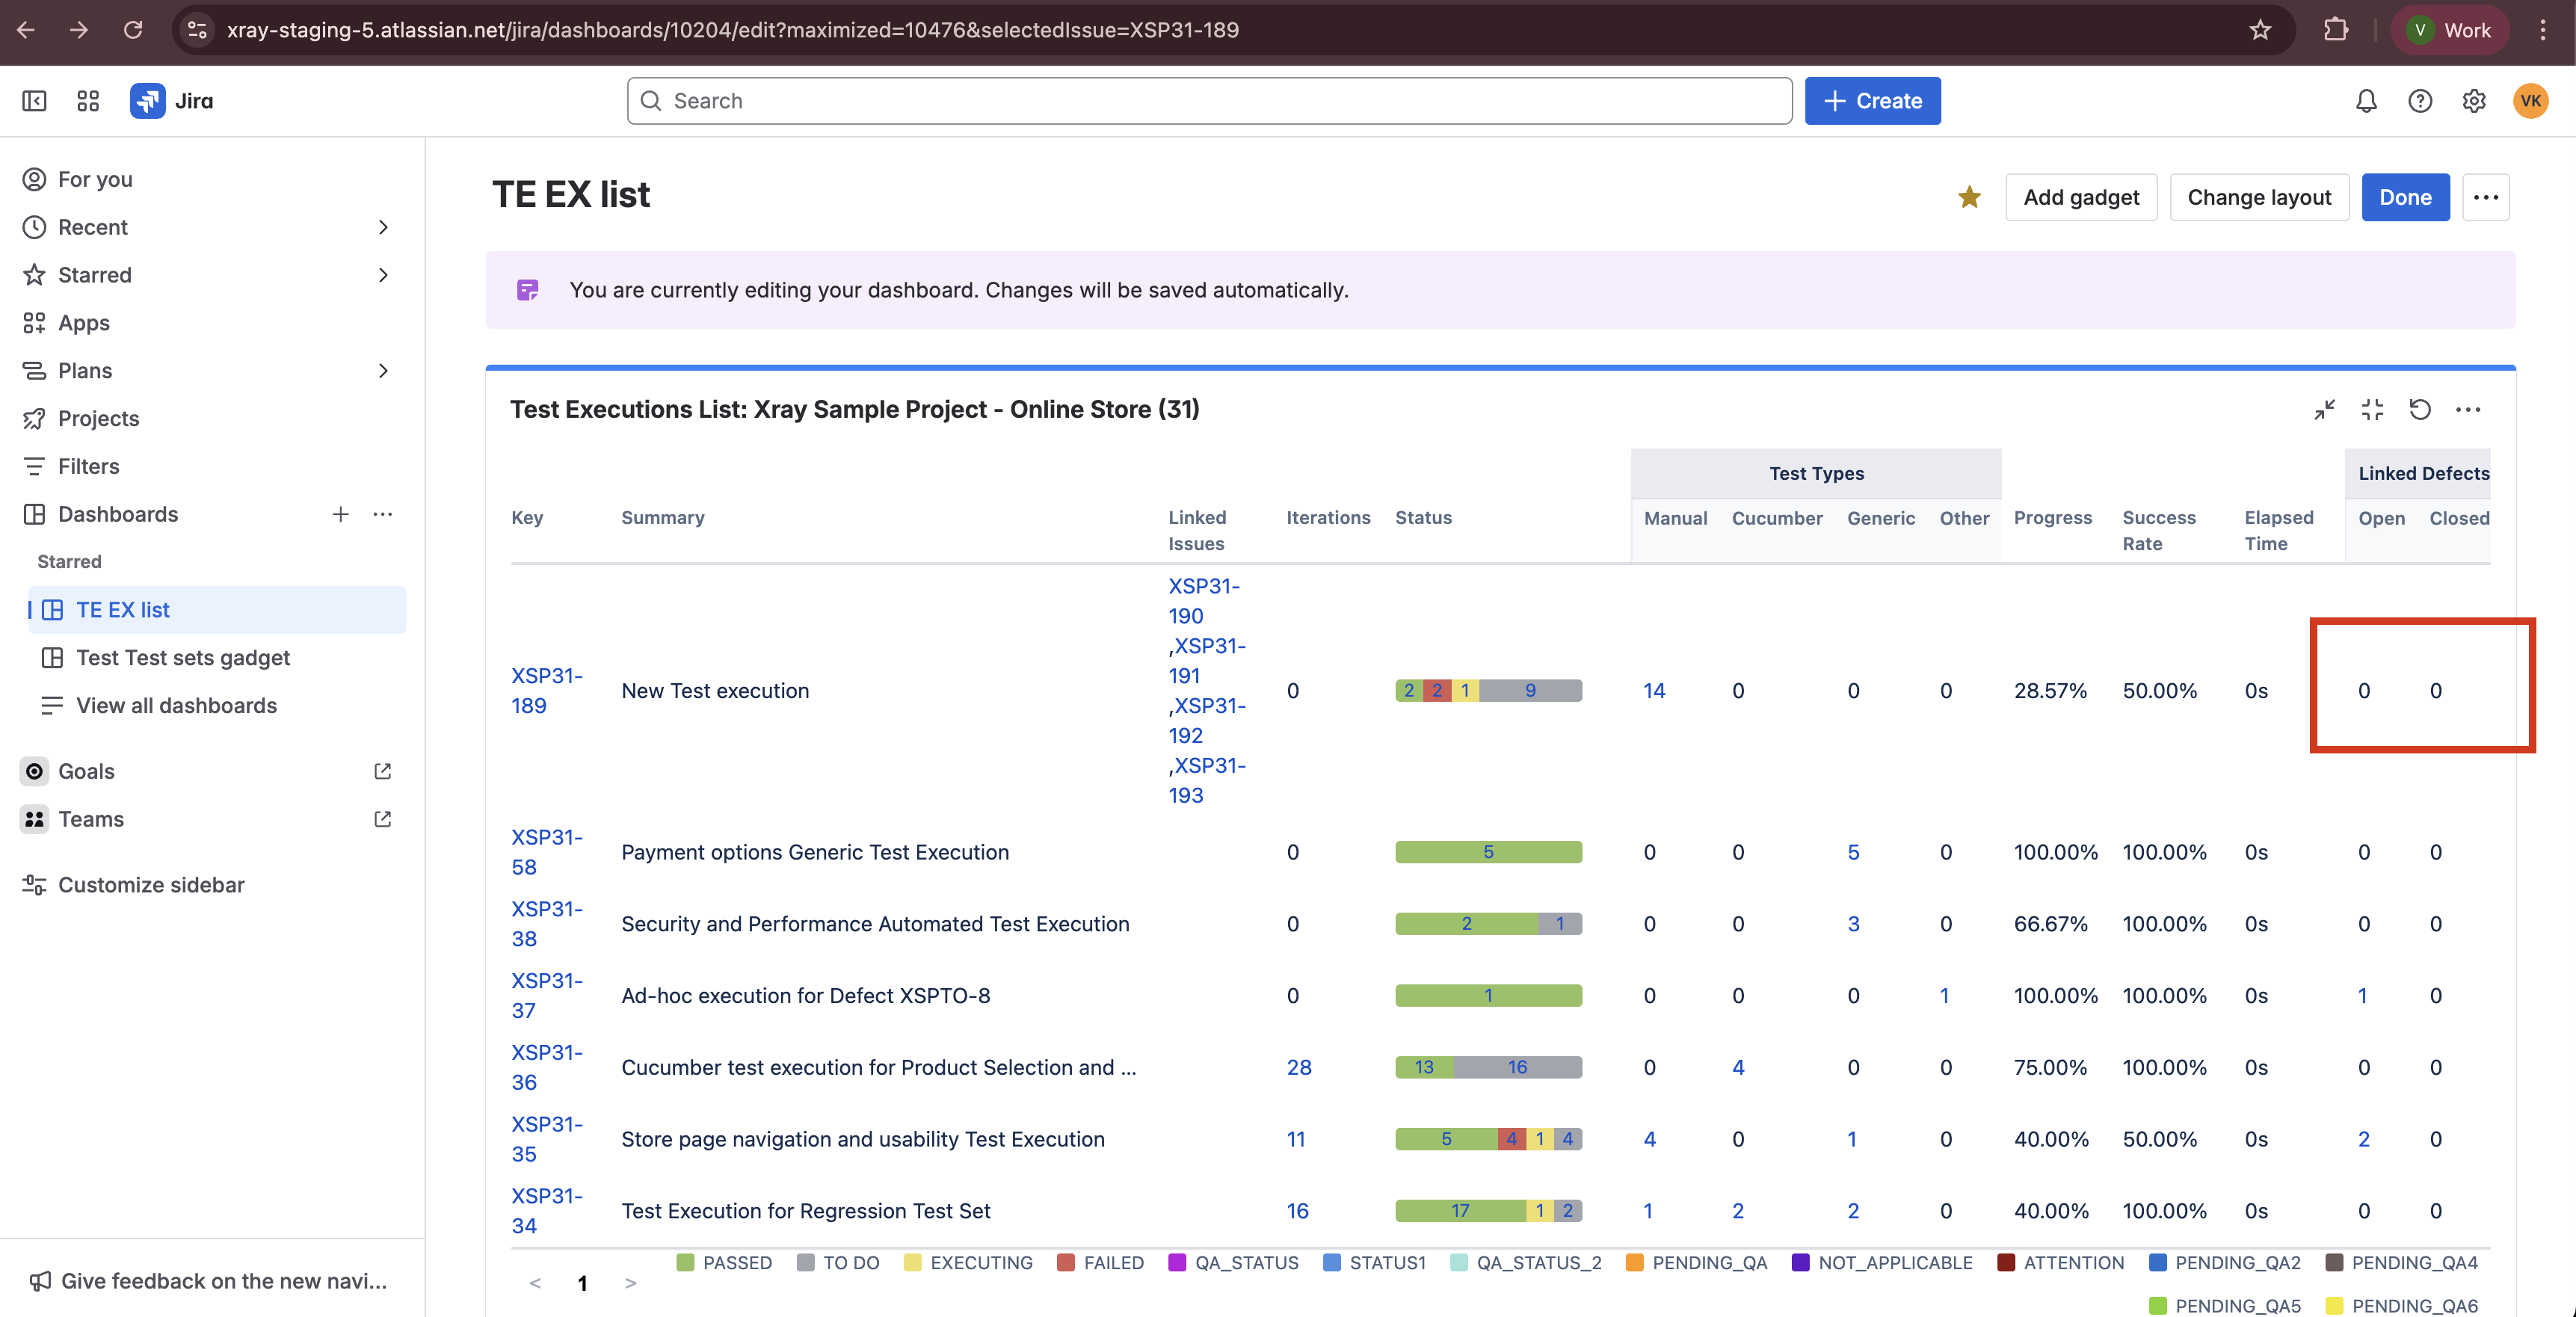The image size is (2576, 1317).
Task: Expand the Plans menu chevron
Action: (383, 371)
